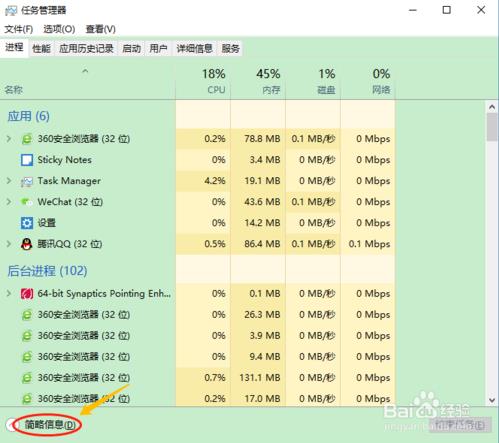Click the 设置 gear icon
Image resolution: width=499 pixels, height=443 pixels.
[x=27, y=223]
